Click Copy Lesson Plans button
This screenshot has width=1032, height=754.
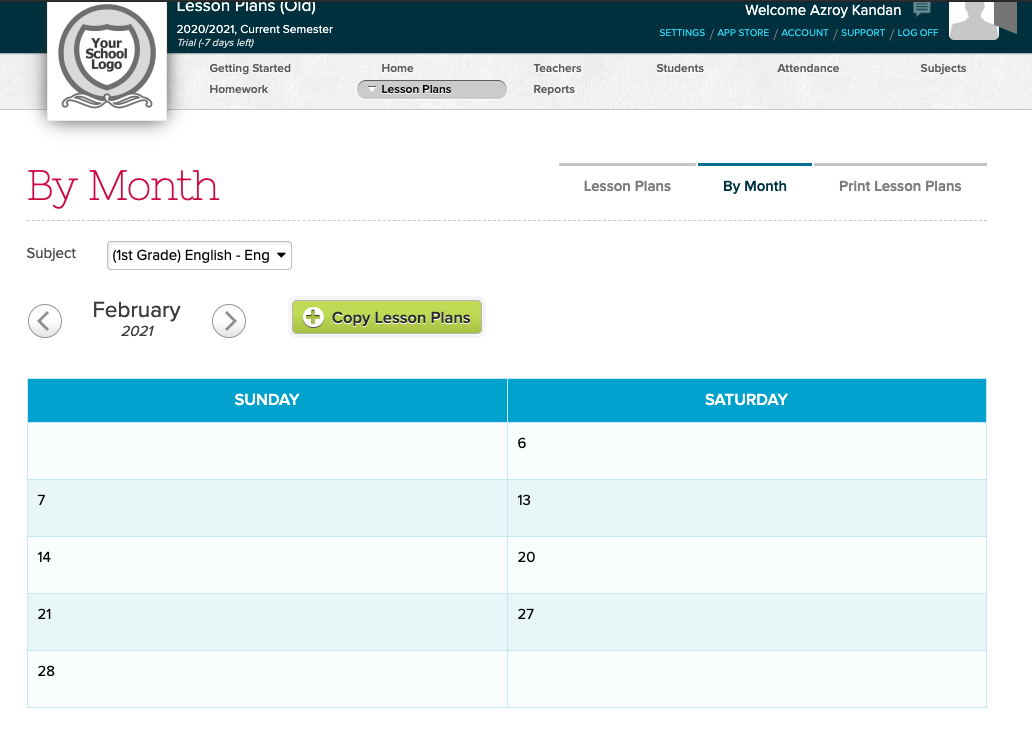[387, 317]
